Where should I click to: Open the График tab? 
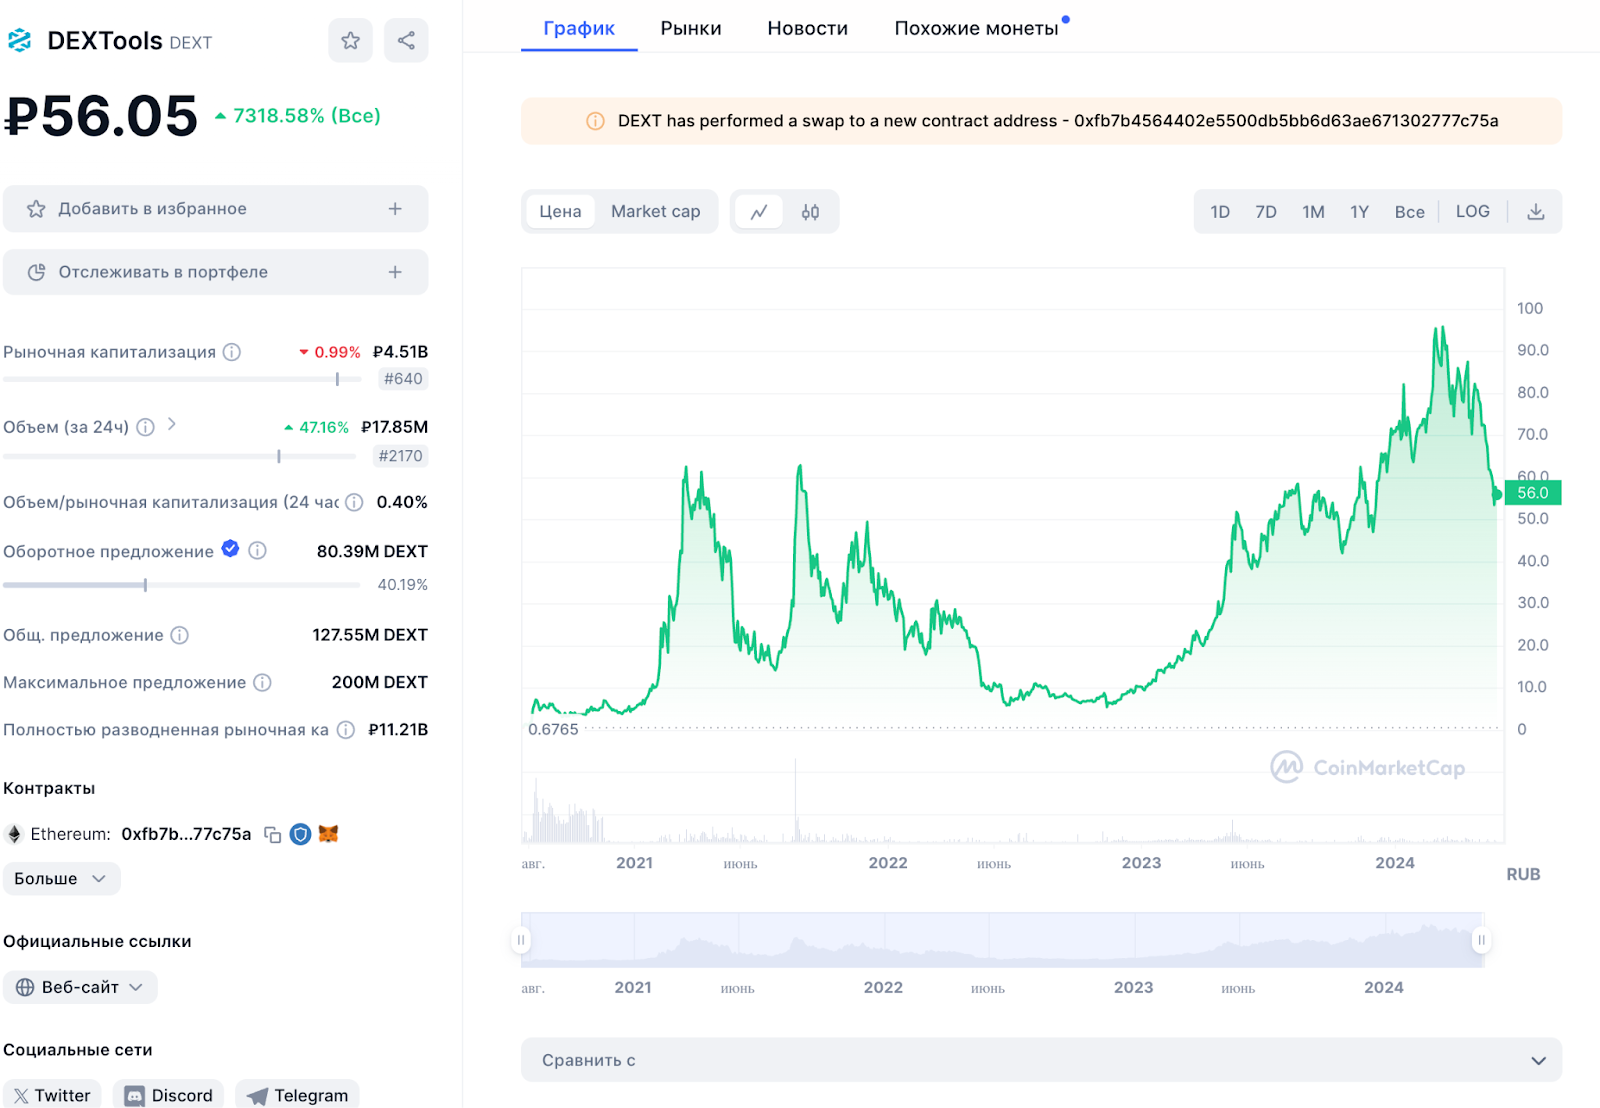pos(579,28)
